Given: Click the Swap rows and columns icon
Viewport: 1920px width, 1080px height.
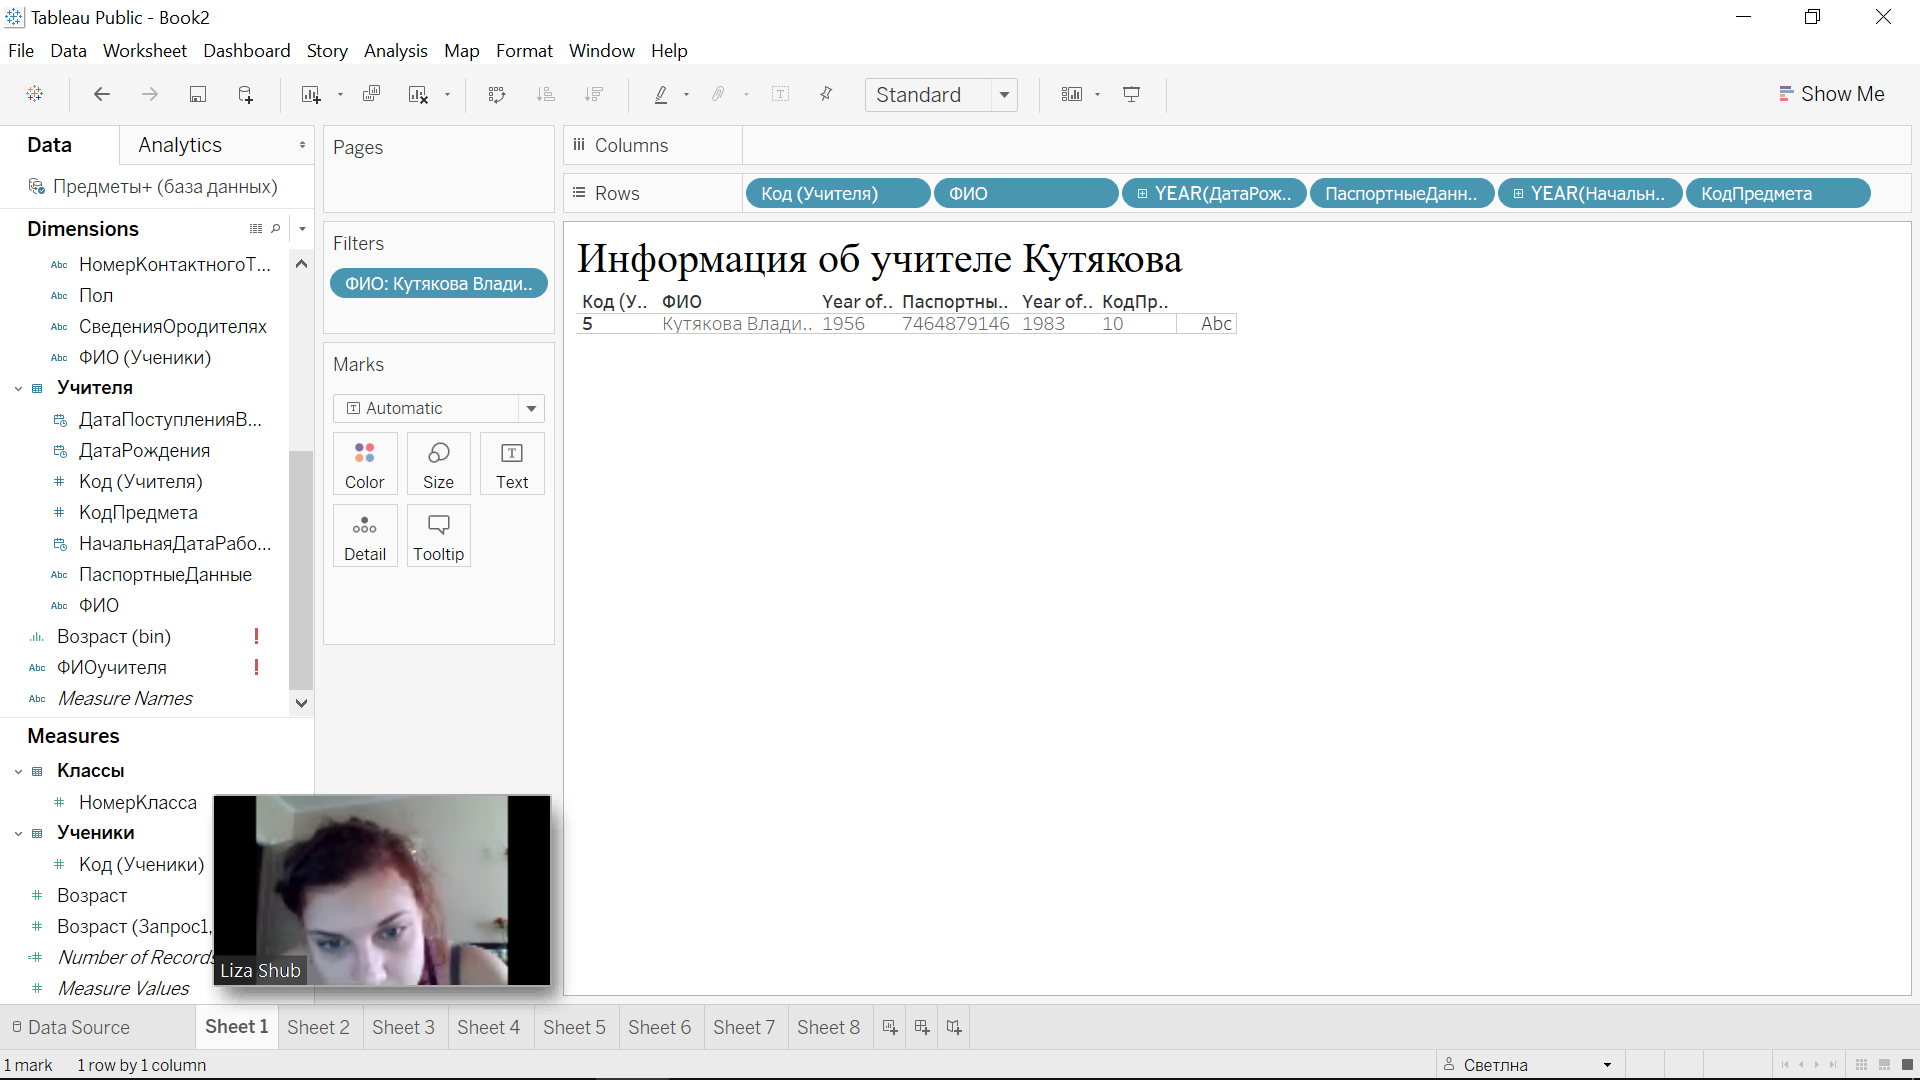Looking at the screenshot, I should (497, 94).
